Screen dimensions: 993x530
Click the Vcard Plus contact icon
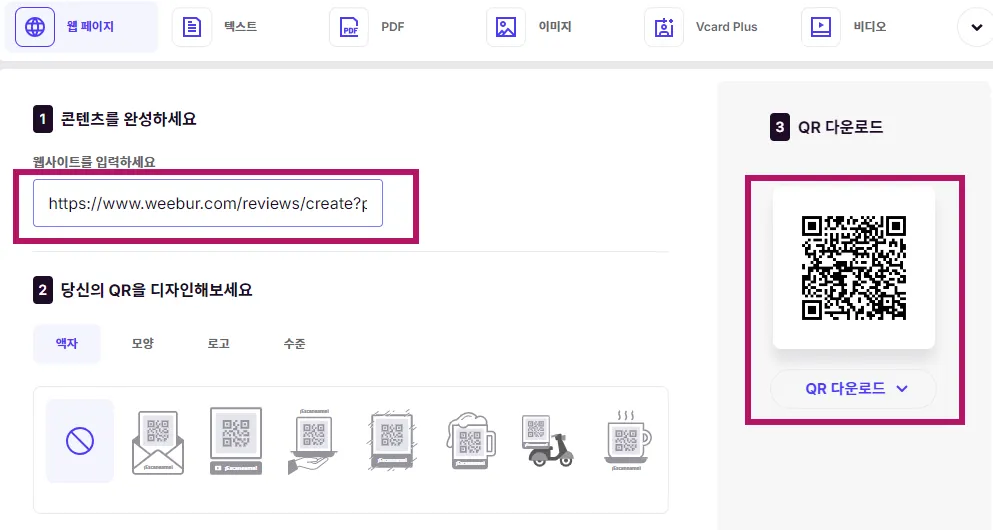[x=664, y=27]
